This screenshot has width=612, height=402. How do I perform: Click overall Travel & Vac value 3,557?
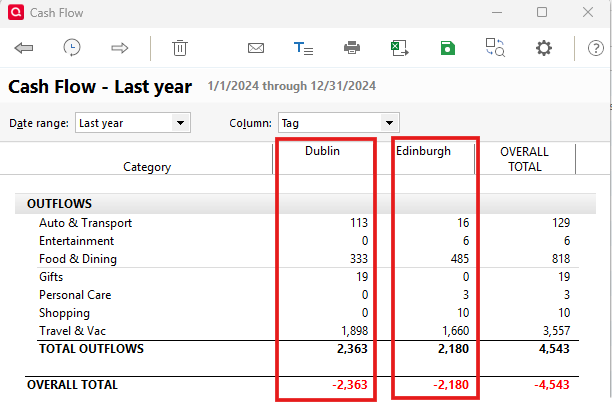click(x=556, y=331)
